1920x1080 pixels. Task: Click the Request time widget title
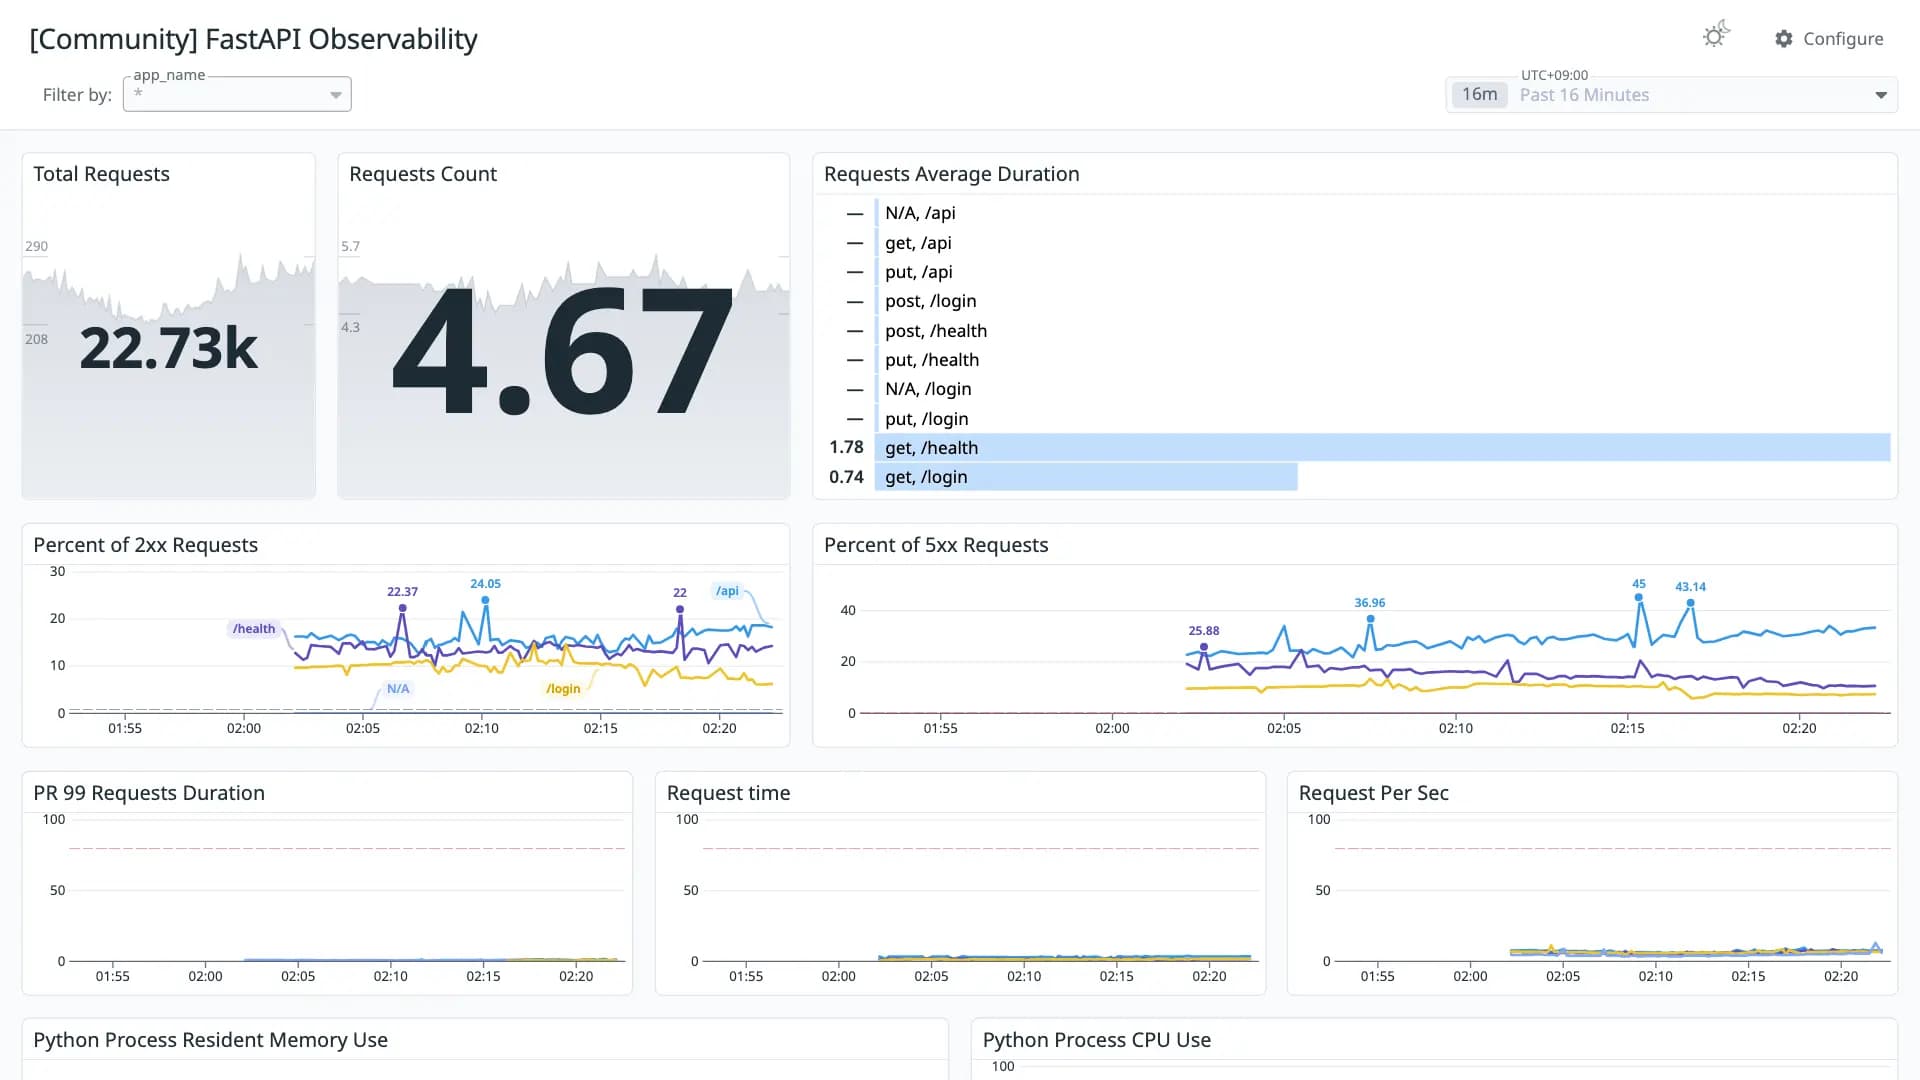tap(729, 793)
